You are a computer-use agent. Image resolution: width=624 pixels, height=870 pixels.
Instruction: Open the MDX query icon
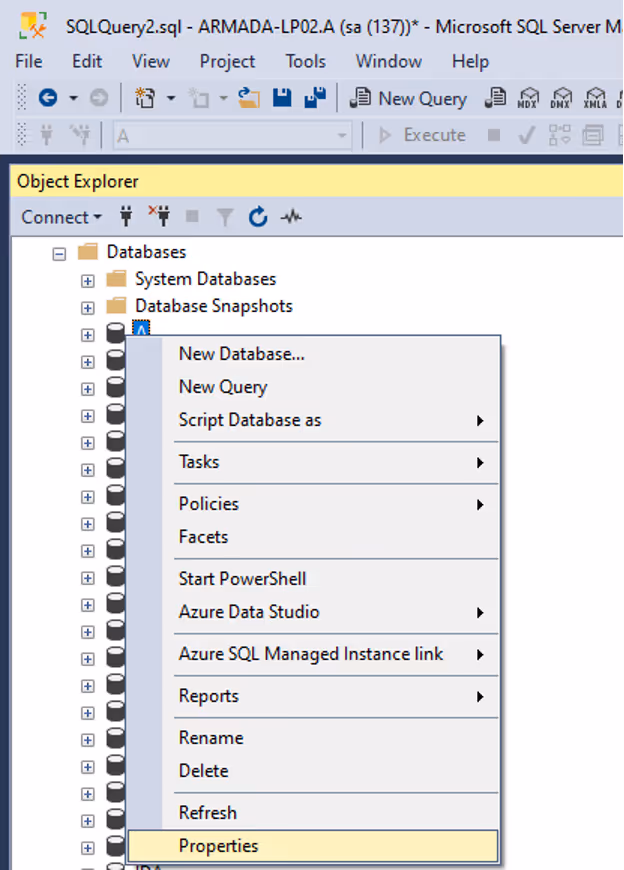coord(527,98)
